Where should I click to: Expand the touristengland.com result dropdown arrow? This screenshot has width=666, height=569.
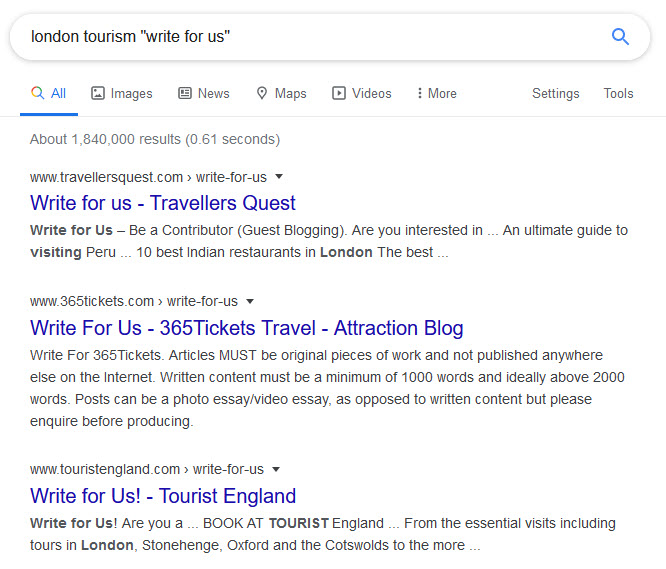(276, 469)
